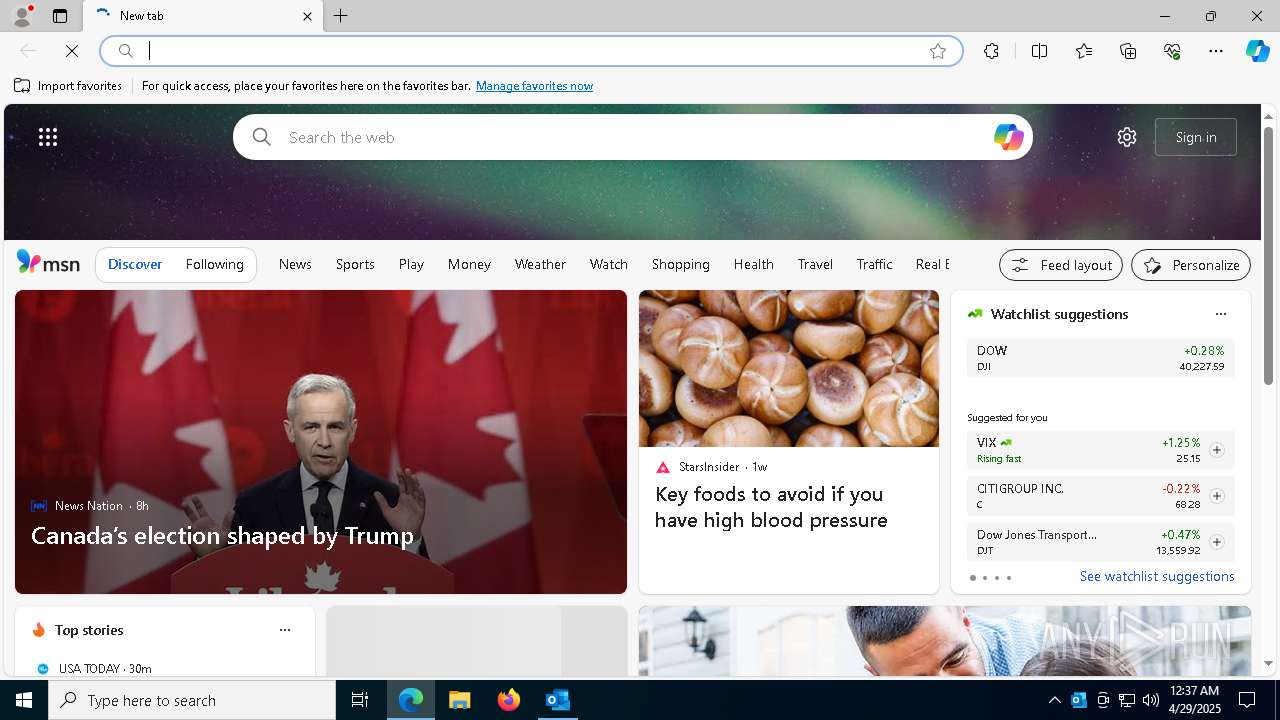Open Browser essentials icon
The width and height of the screenshot is (1280, 720).
1172,51
